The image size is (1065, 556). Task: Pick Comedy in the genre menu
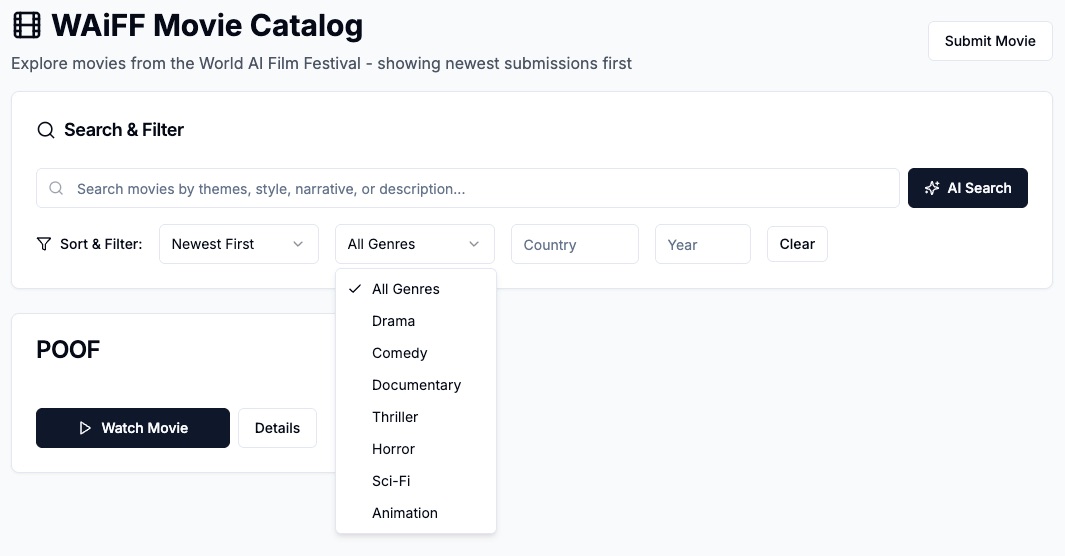coord(399,353)
